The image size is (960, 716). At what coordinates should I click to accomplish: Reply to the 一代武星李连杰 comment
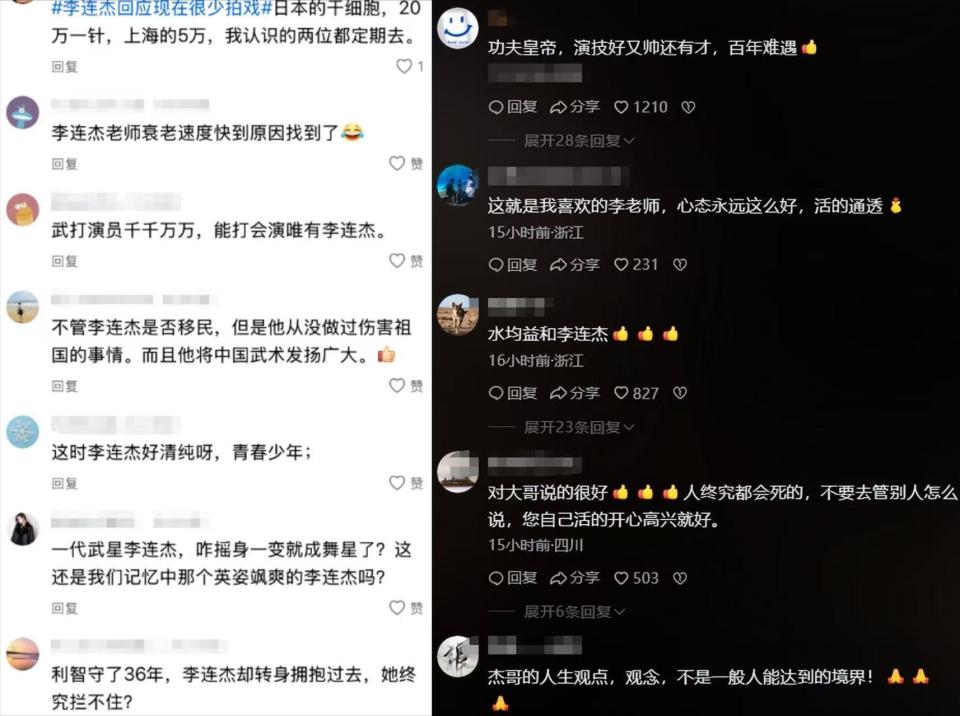point(64,608)
